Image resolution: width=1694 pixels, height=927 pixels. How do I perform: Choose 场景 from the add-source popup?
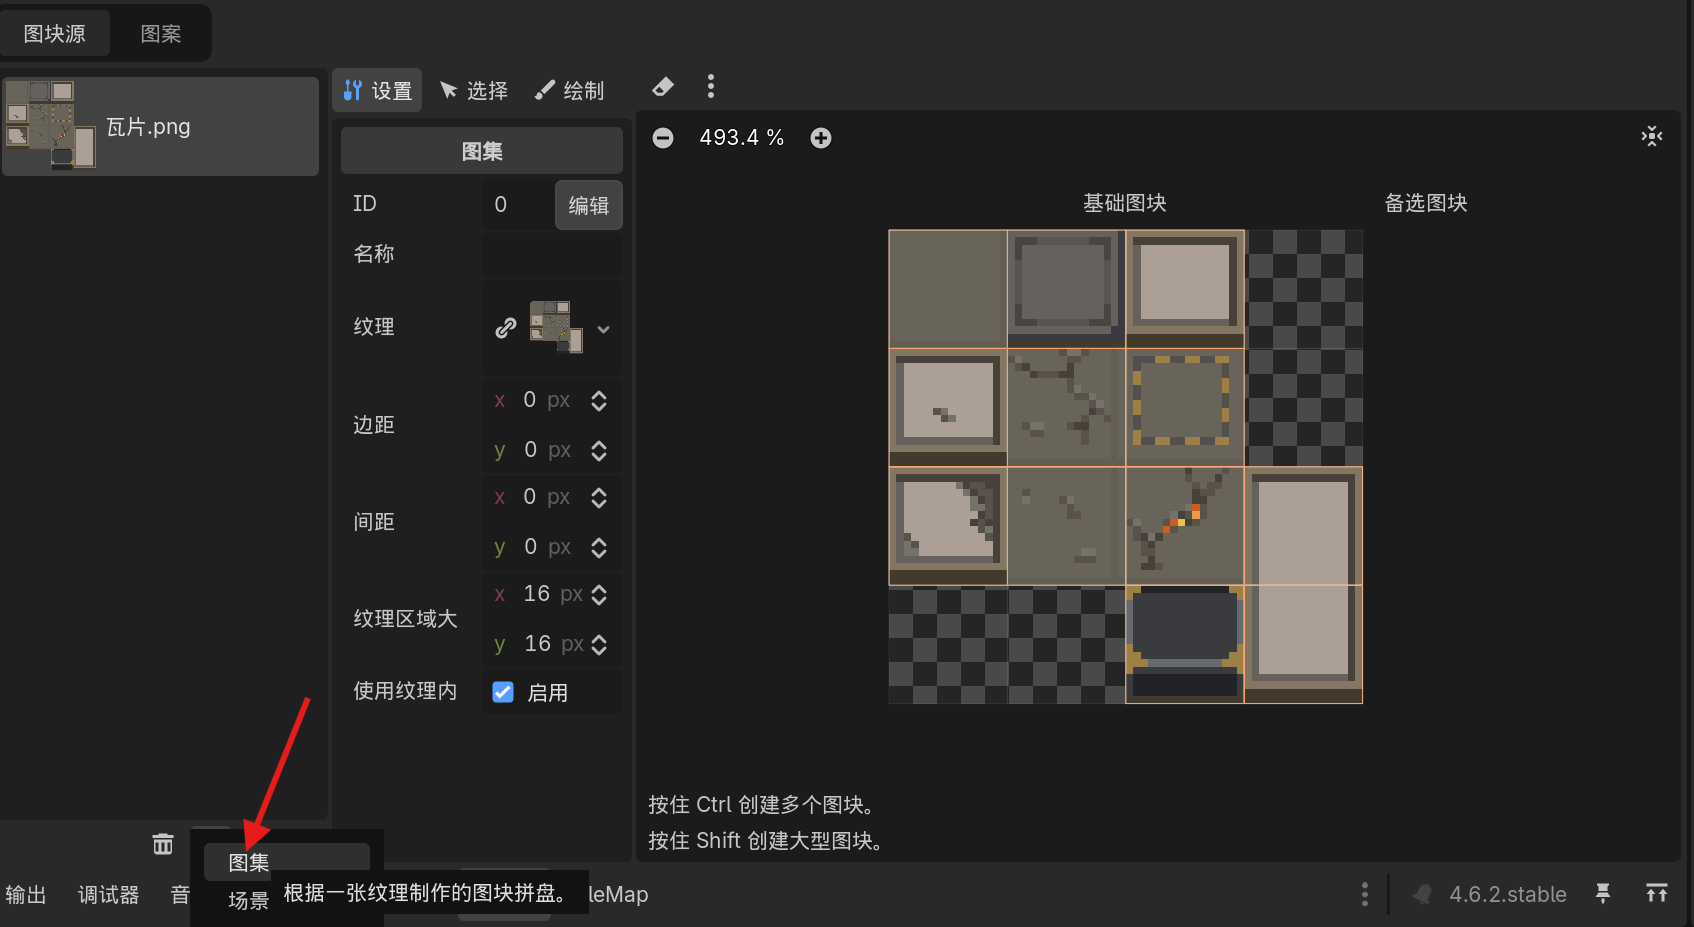pyautogui.click(x=249, y=900)
